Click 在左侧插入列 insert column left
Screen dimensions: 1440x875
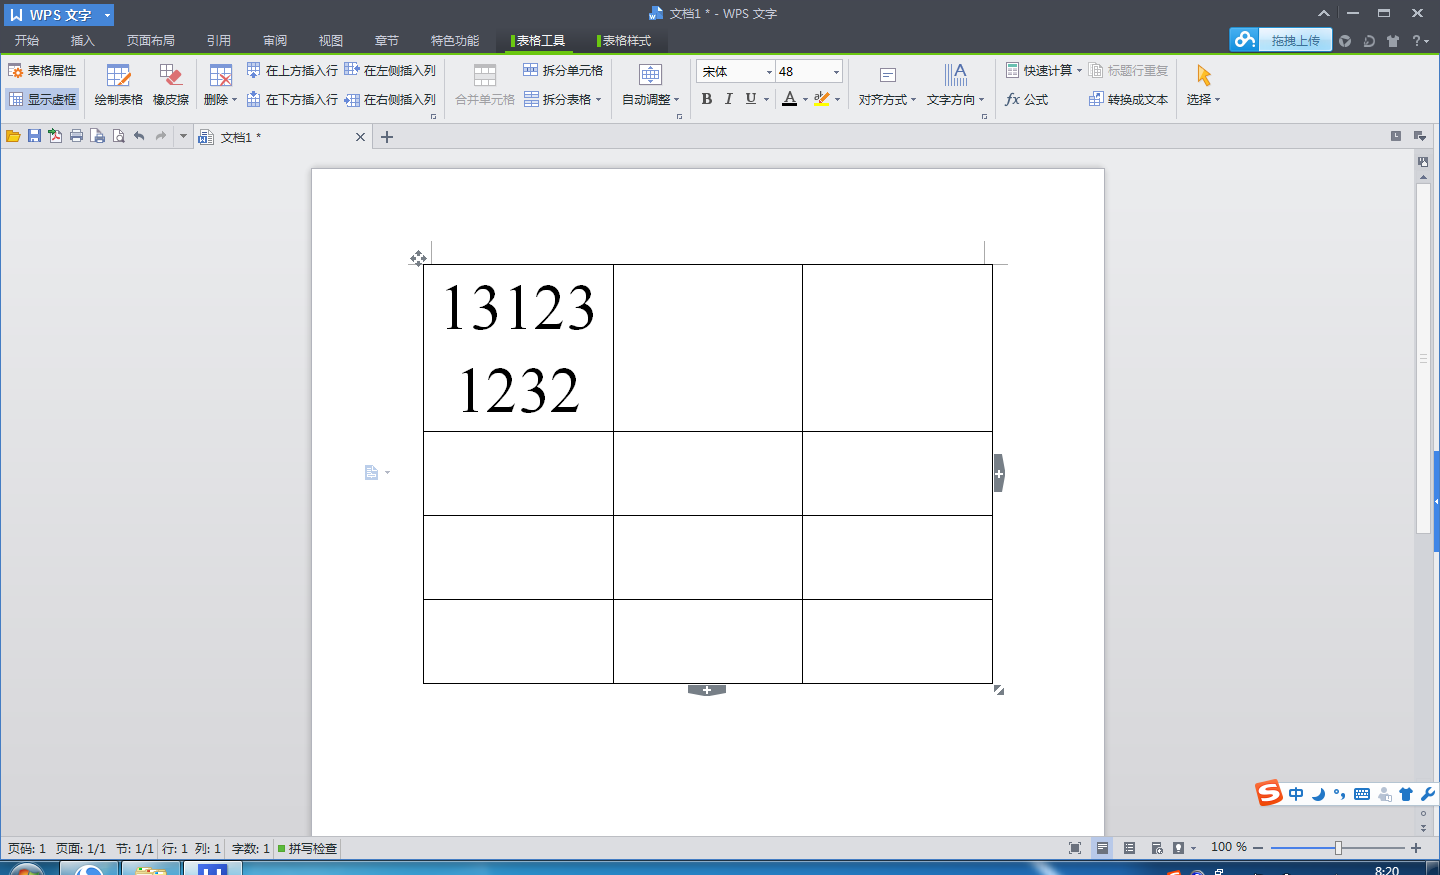(391, 71)
